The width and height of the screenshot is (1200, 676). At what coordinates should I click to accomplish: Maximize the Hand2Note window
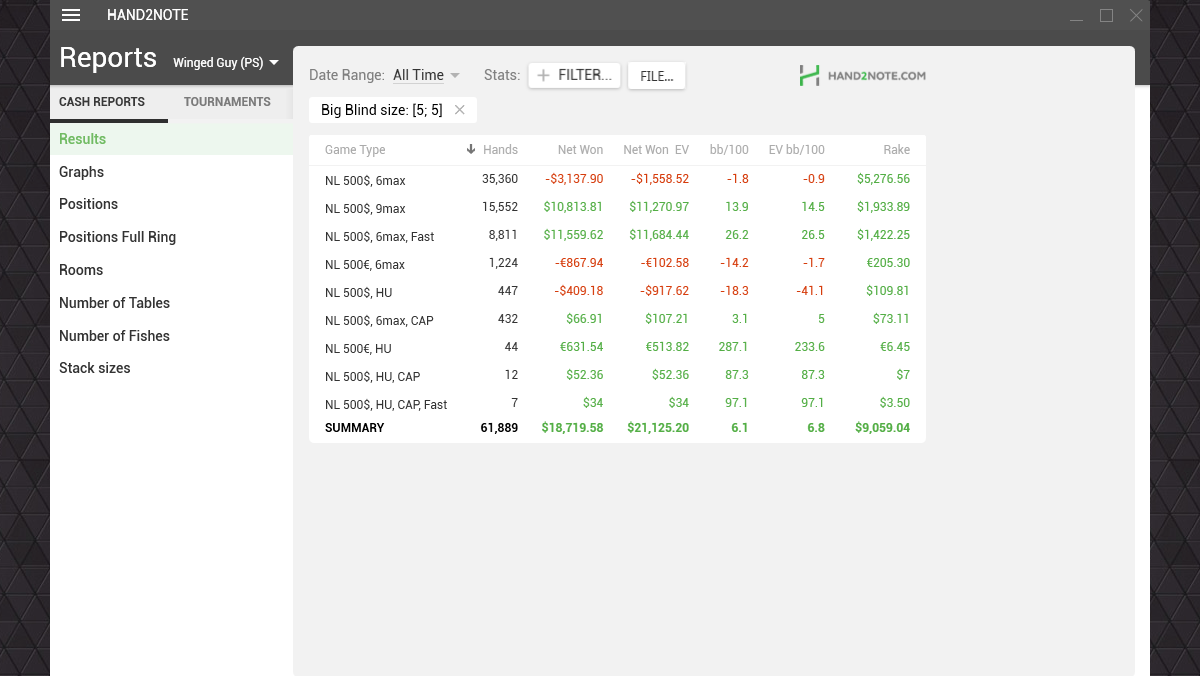point(1106,15)
